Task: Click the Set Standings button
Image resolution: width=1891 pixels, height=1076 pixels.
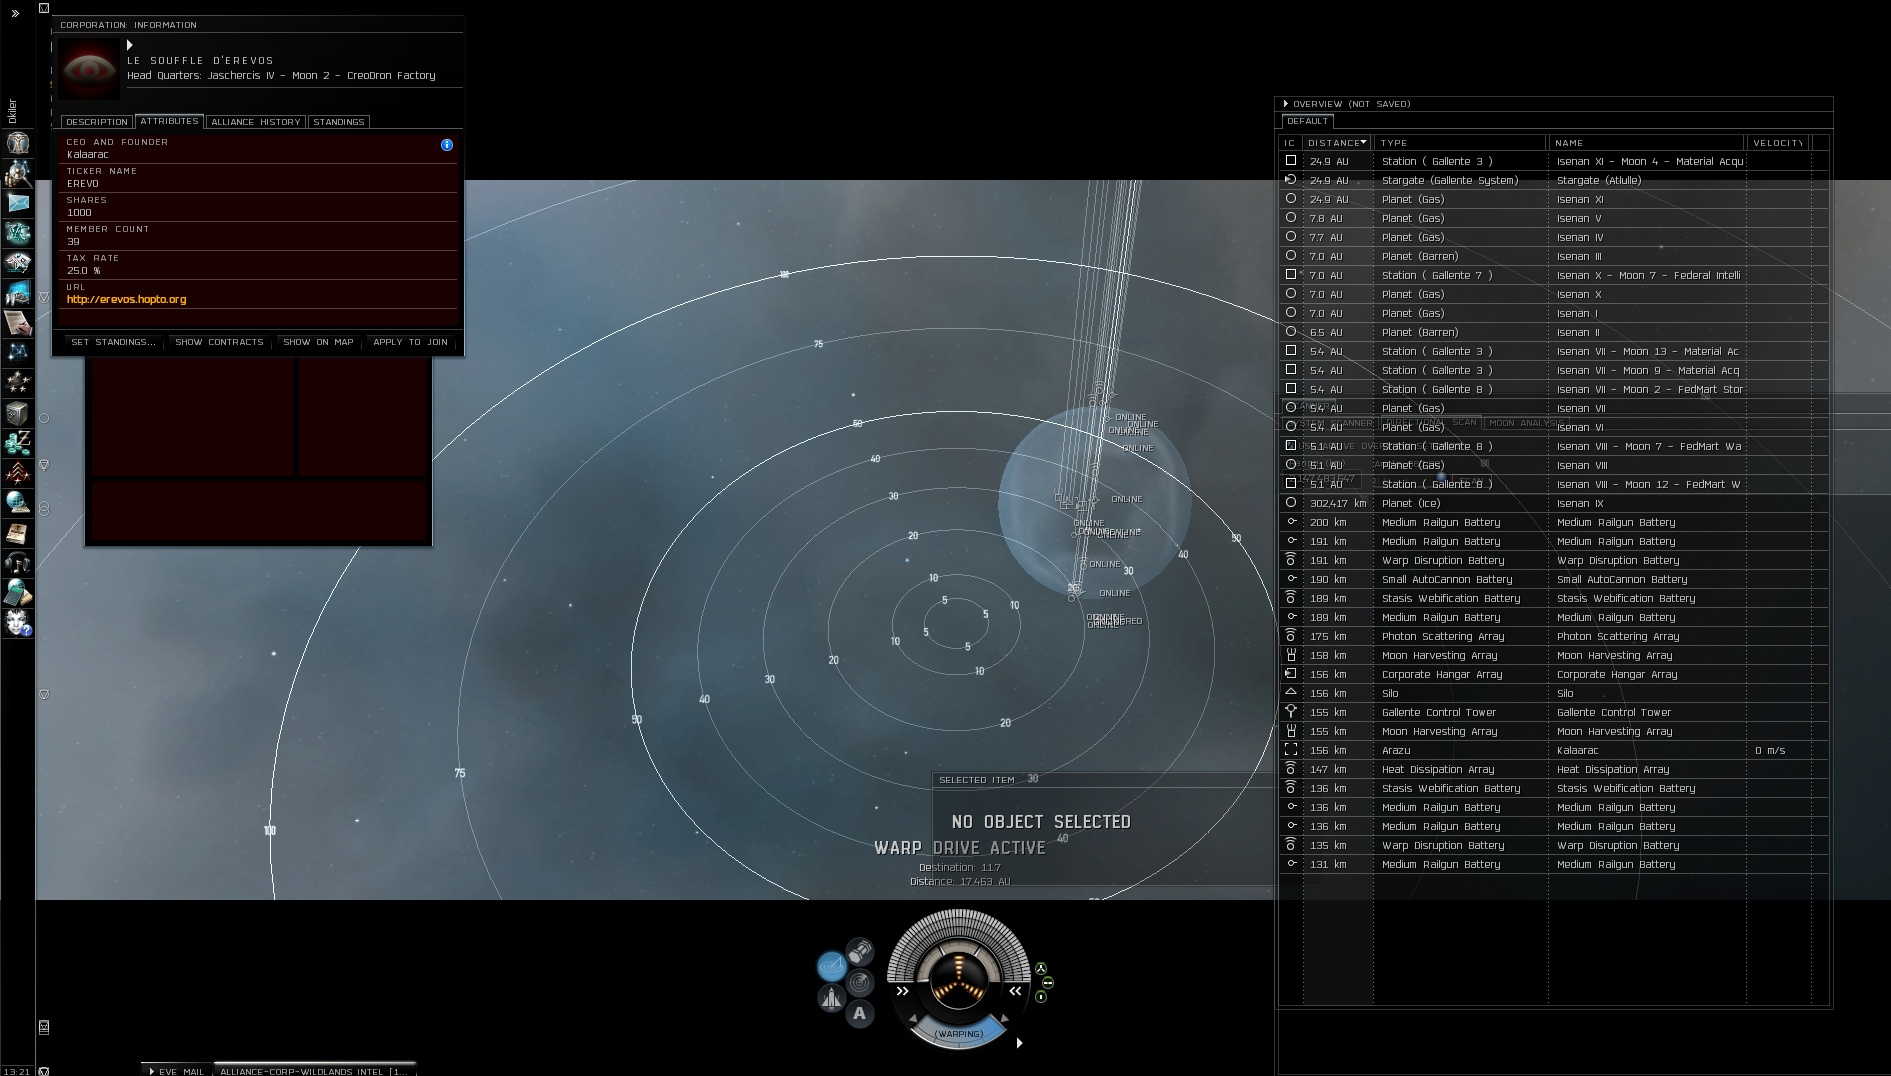Action: [x=113, y=342]
